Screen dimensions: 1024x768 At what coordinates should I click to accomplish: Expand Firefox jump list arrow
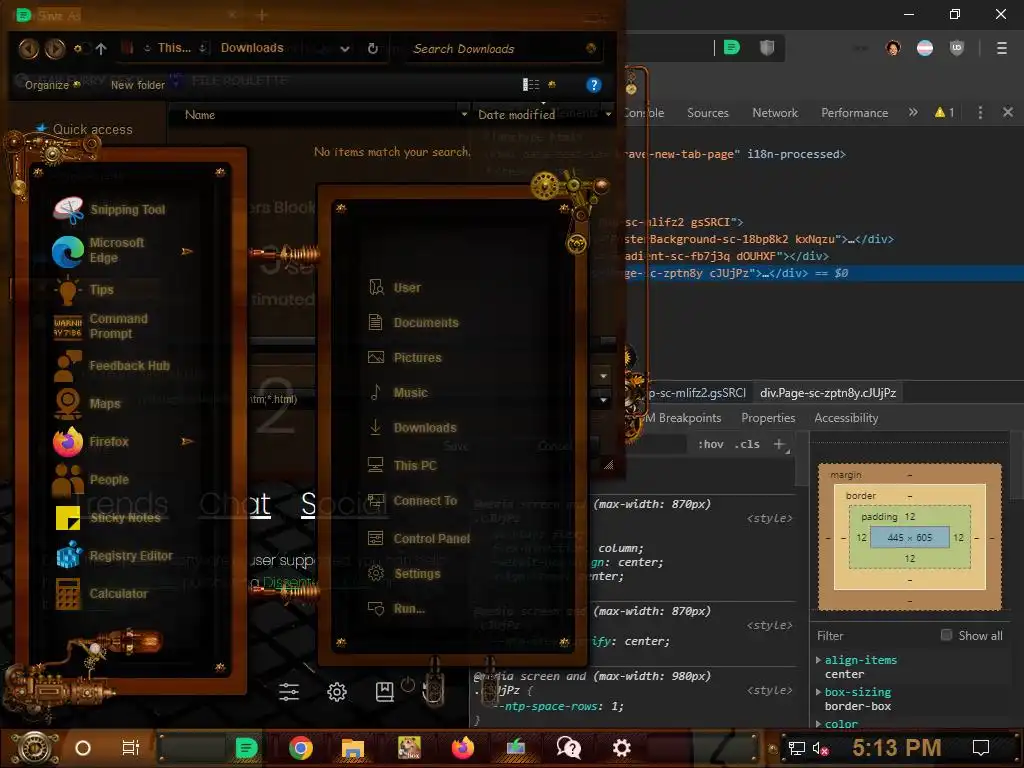pyautogui.click(x=187, y=441)
